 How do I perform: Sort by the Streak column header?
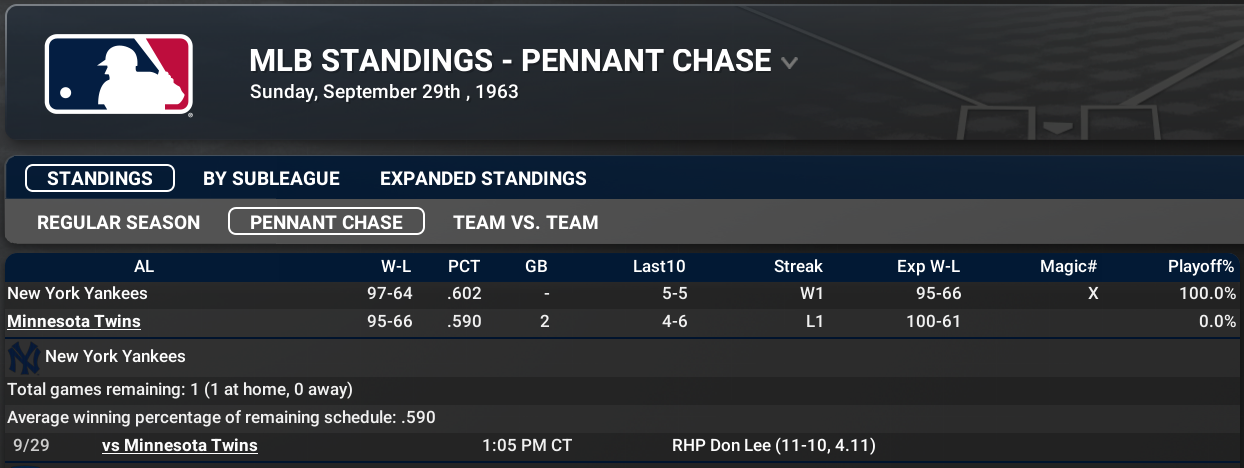(x=798, y=266)
